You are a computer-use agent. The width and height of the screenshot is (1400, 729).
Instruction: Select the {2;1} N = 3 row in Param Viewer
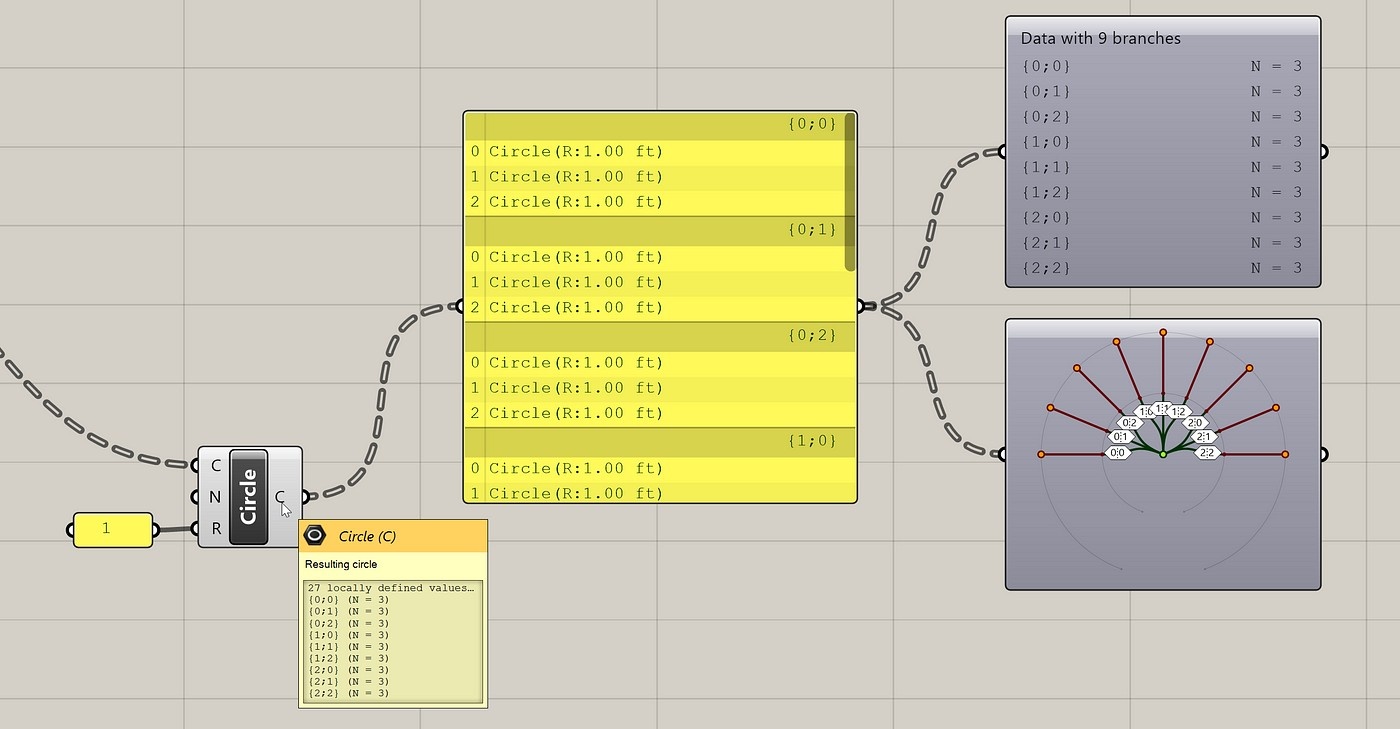(1162, 242)
